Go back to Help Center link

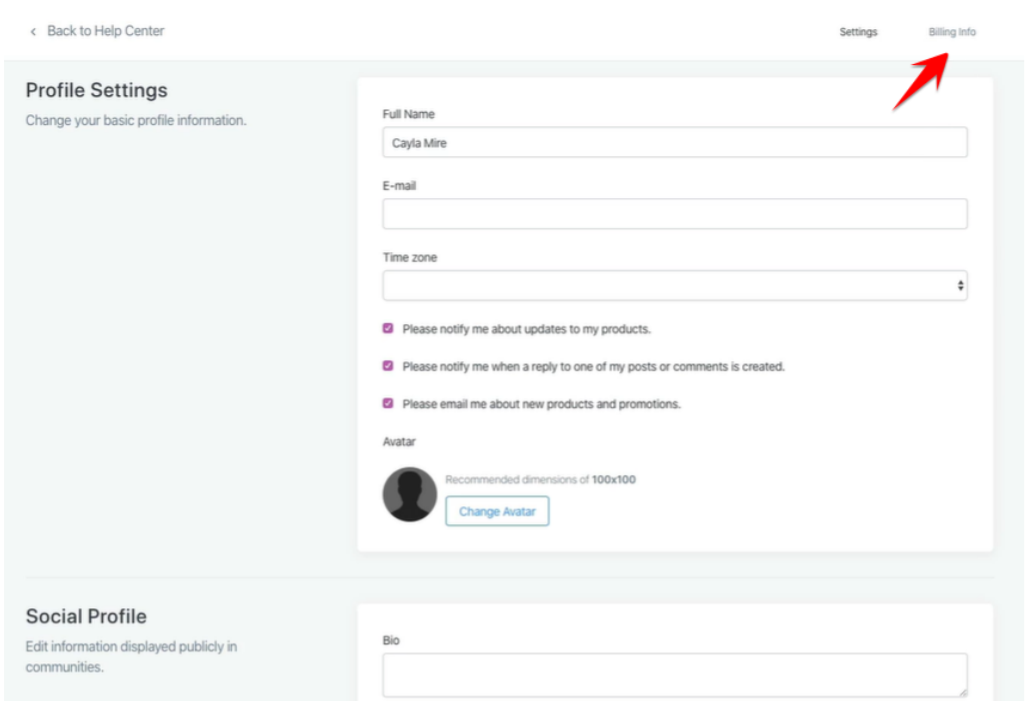[105, 31]
